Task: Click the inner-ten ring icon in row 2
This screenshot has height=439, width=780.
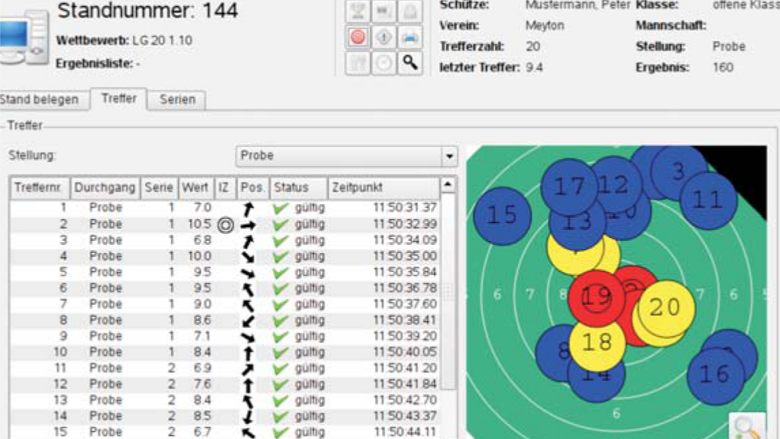Action: pos(225,225)
